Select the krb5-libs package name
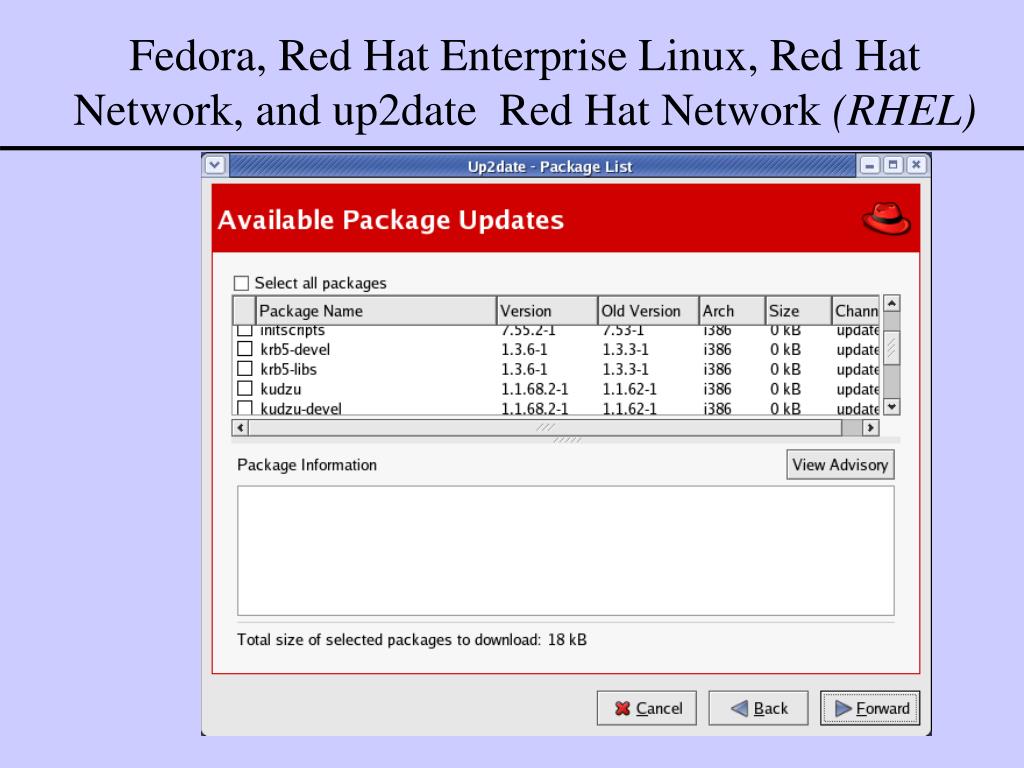 289,369
